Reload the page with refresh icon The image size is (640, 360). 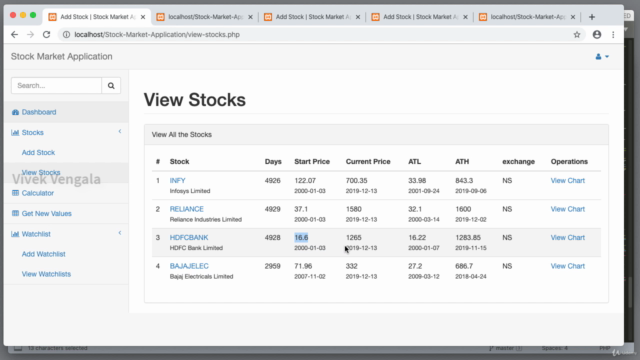tap(47, 35)
